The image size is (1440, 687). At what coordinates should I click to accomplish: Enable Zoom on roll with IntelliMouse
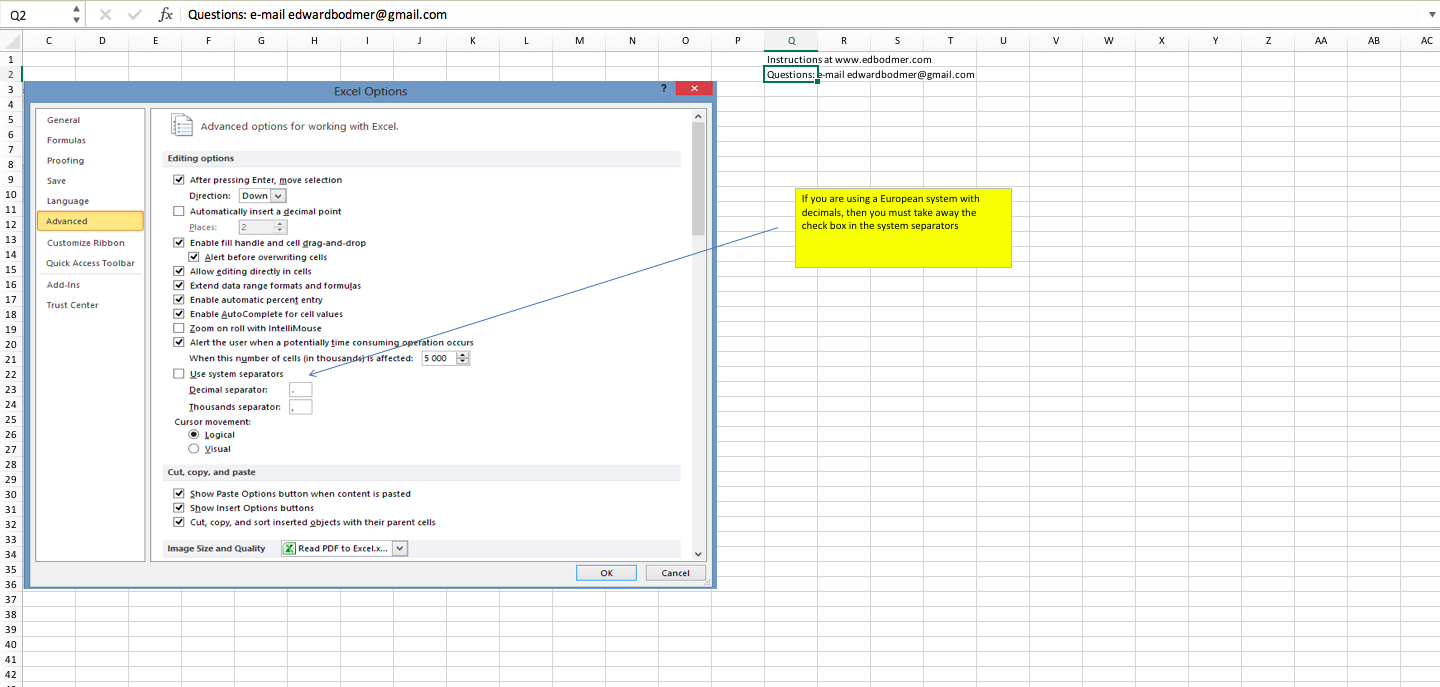tap(179, 328)
